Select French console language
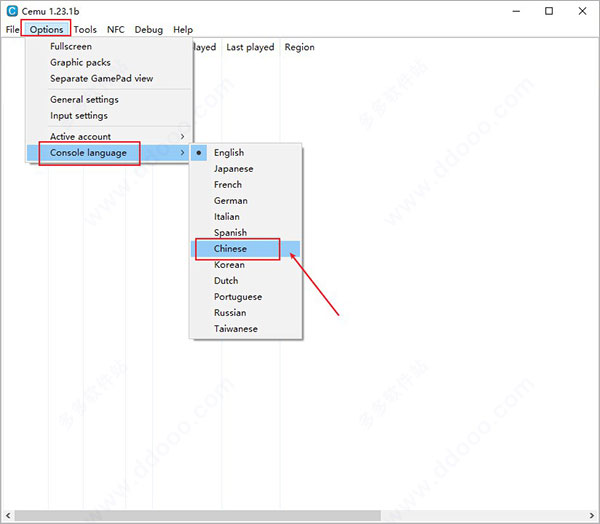600x524 pixels. pyautogui.click(x=246, y=184)
